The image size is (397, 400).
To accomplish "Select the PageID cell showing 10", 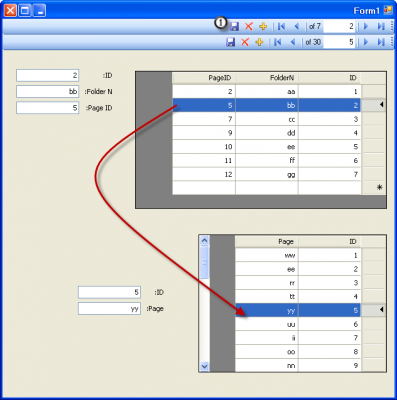I will tap(204, 147).
